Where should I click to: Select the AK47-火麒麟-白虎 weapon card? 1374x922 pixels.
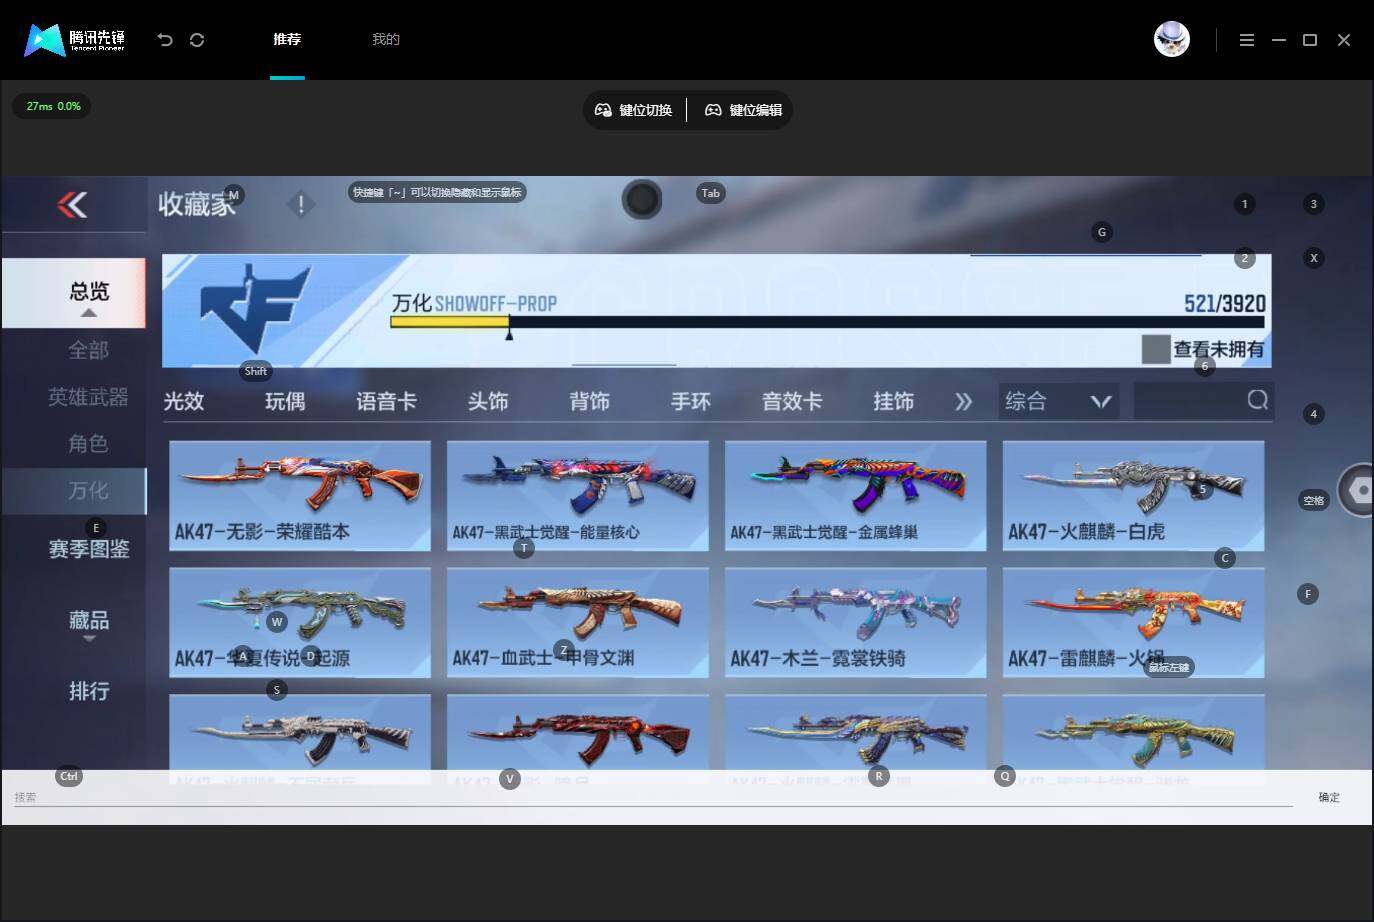coord(1133,495)
